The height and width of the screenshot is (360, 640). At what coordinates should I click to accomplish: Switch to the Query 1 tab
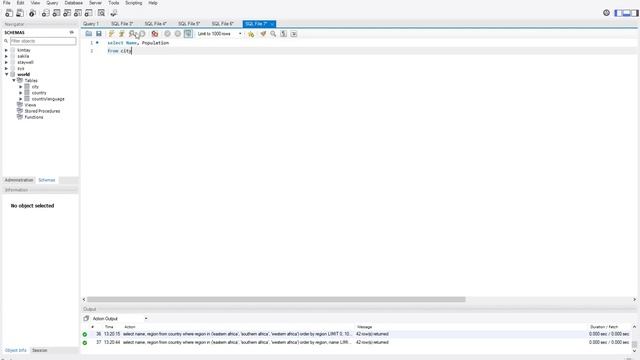click(x=91, y=24)
